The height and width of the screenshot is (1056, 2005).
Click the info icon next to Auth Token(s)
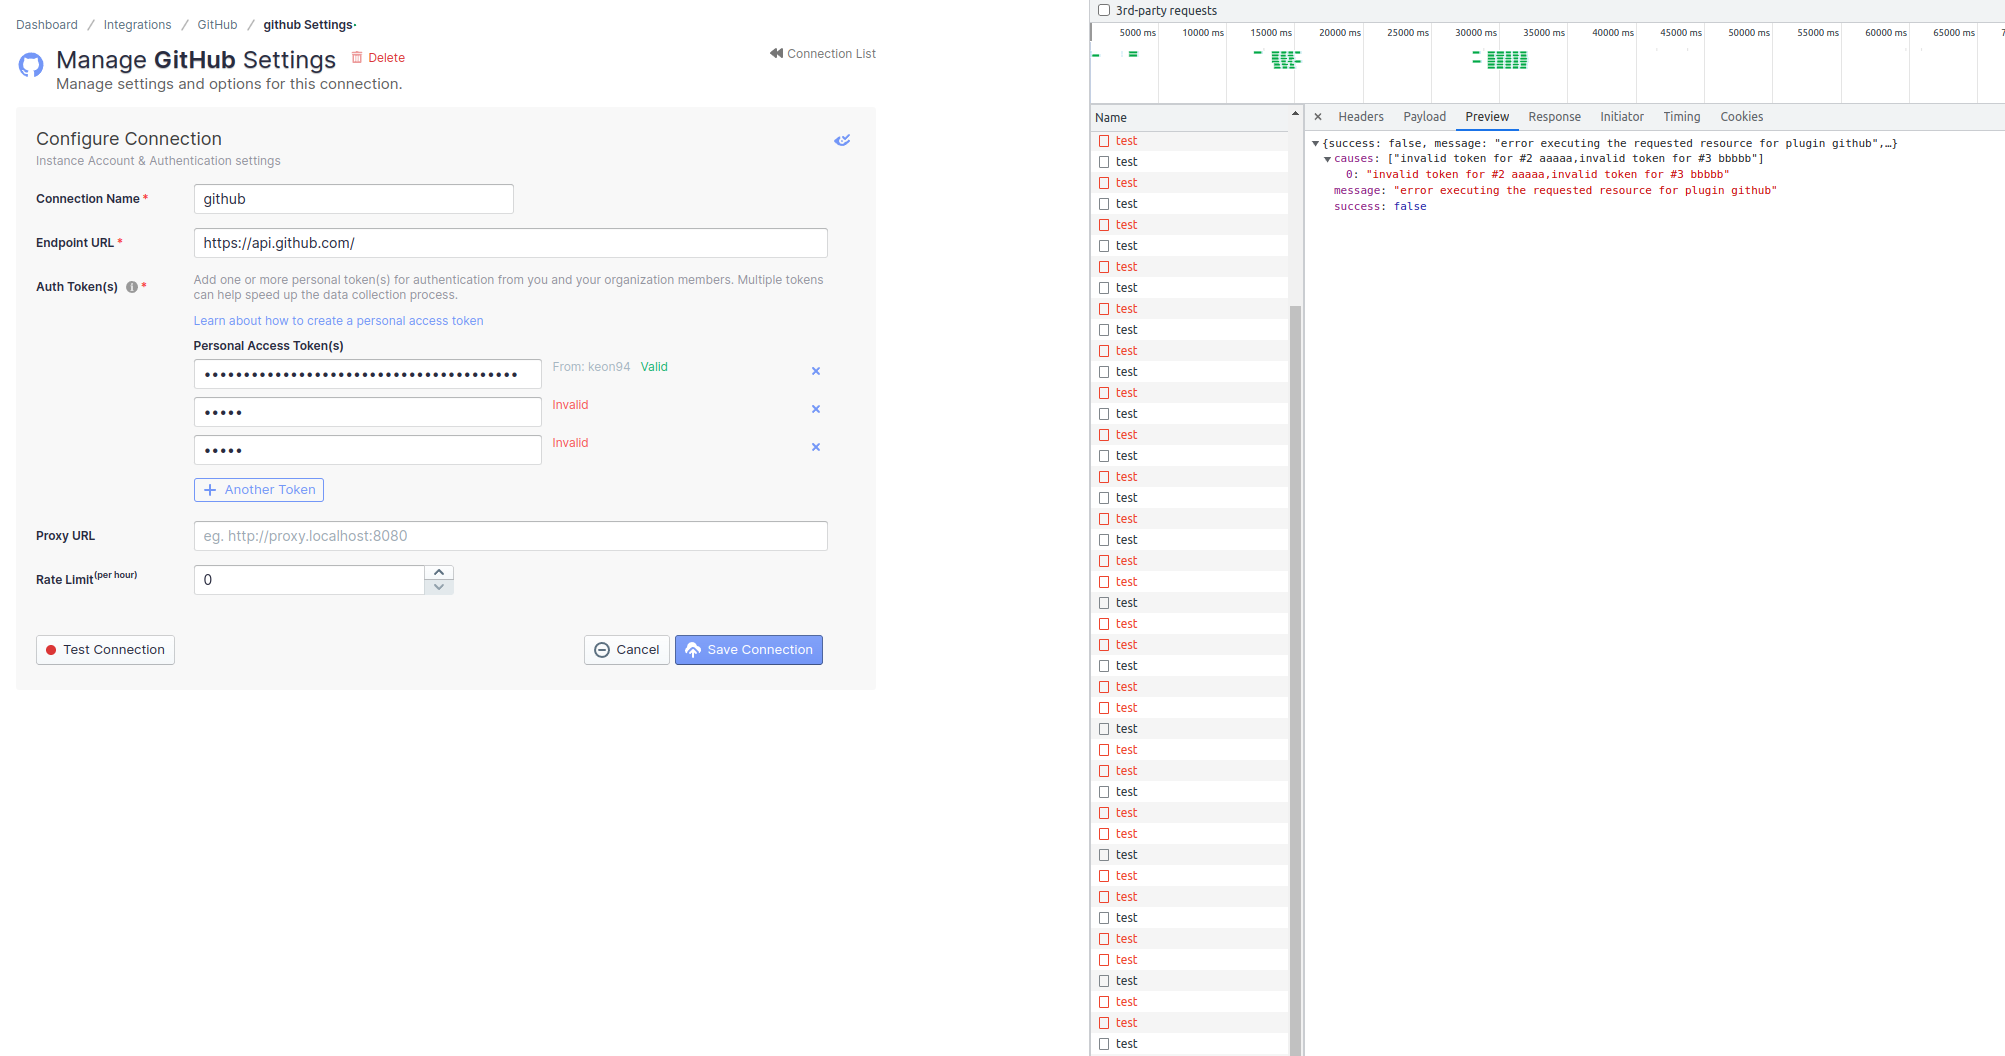(131, 287)
